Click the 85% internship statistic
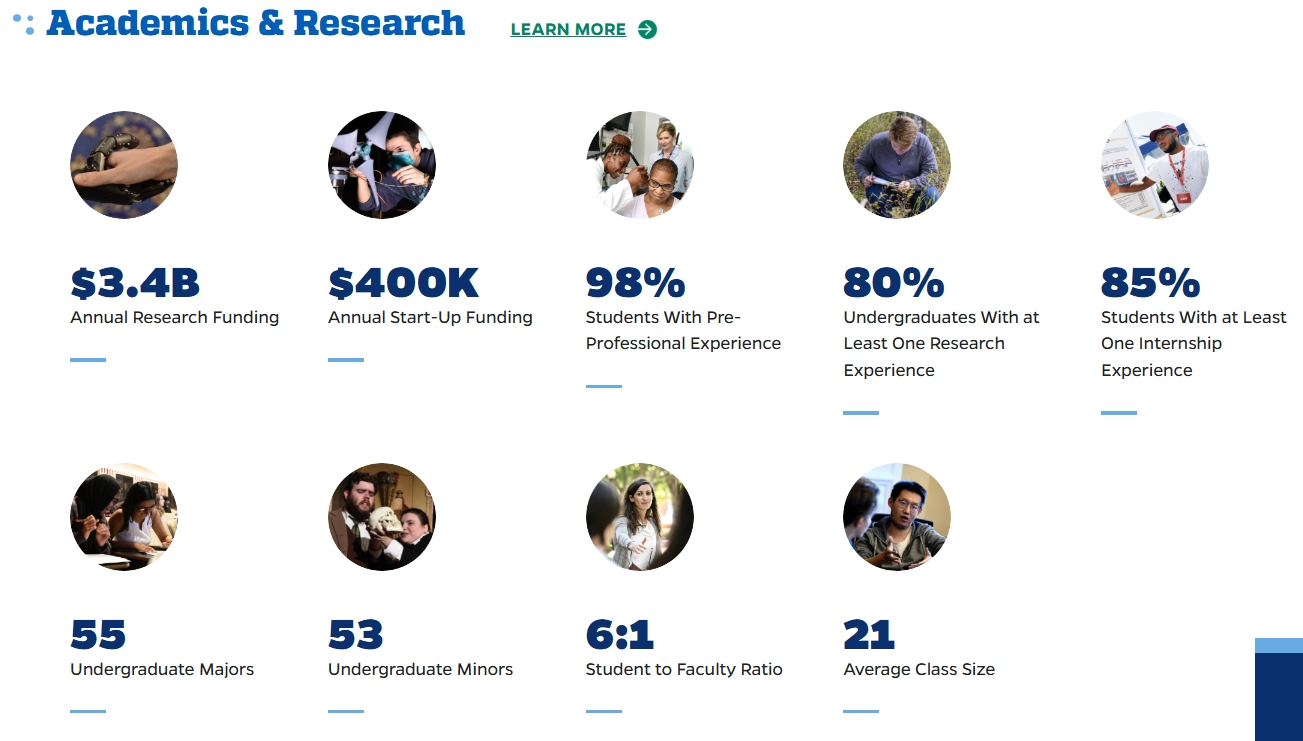Image resolution: width=1303 pixels, height=741 pixels. coord(1151,283)
